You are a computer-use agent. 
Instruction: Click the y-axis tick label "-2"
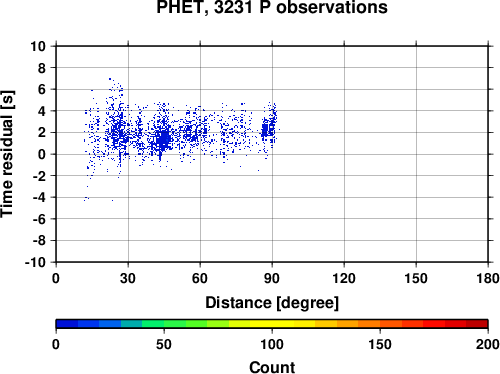tap(40, 176)
